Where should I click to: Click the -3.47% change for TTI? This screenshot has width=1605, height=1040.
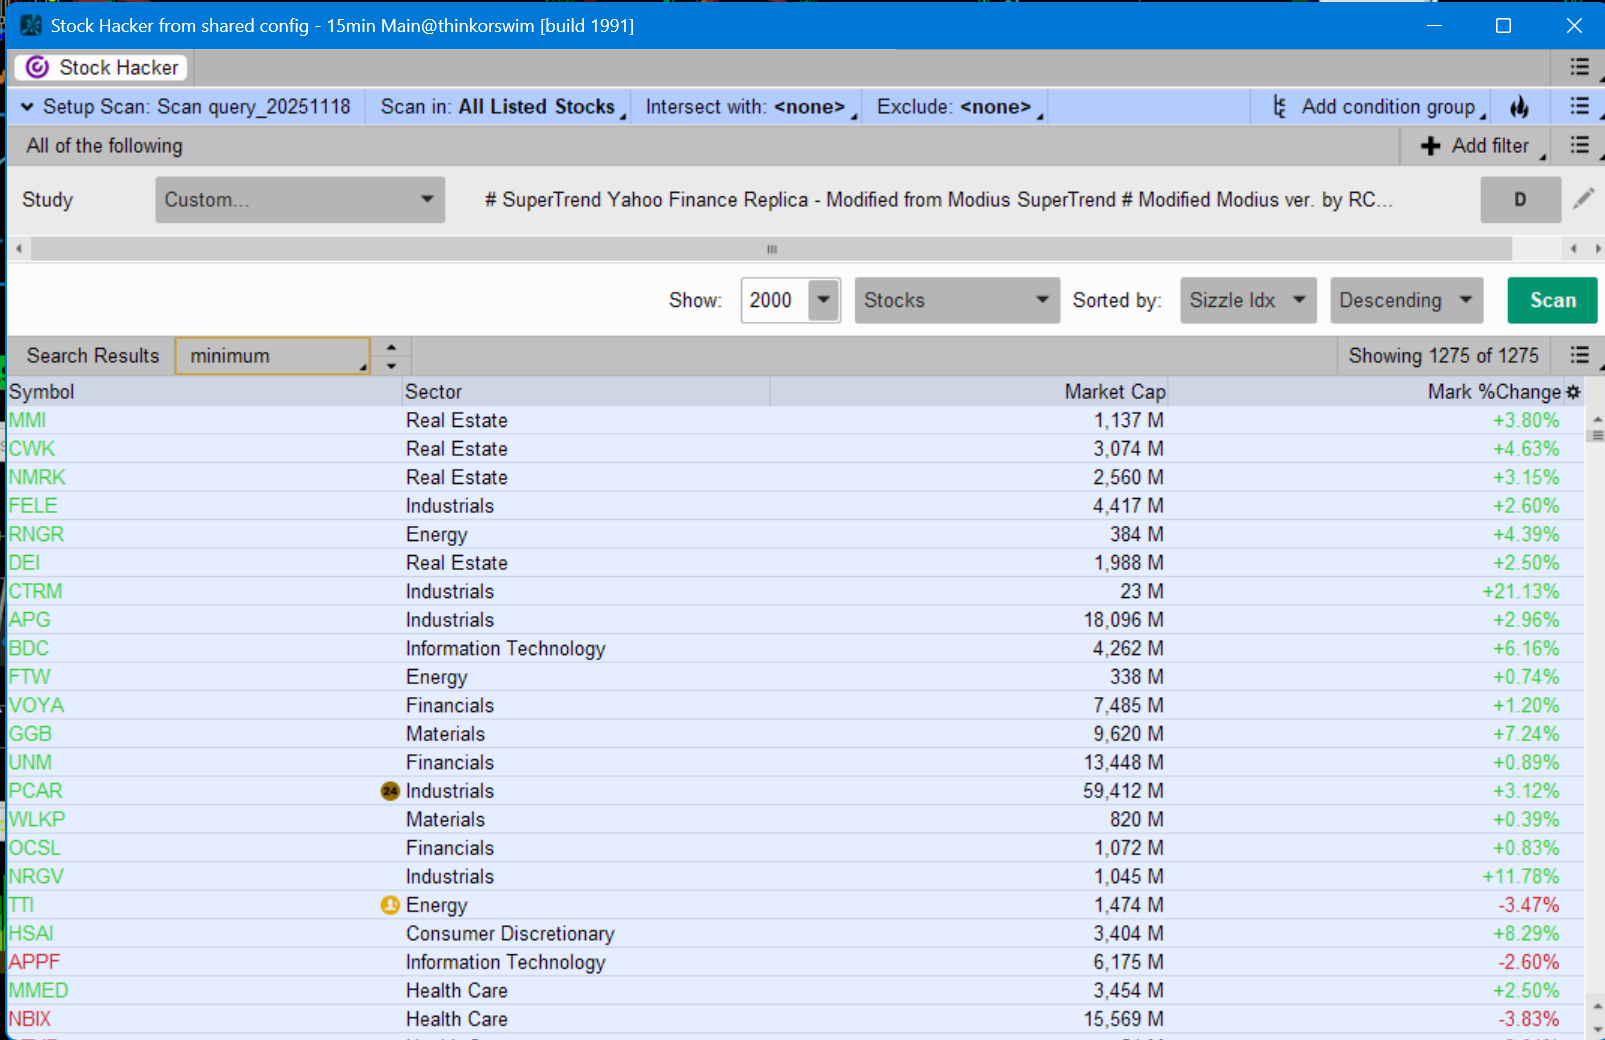[1528, 905]
